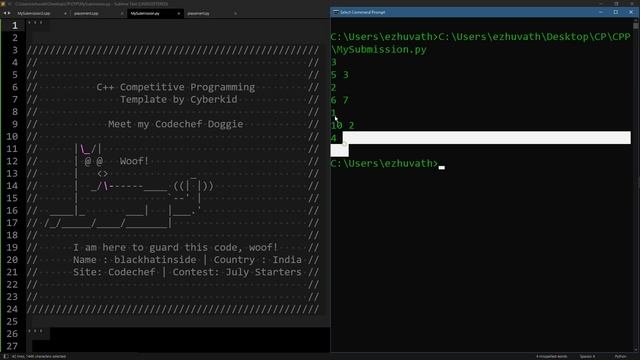Click the next-tab arrow in Sublime tab bar

tap(9, 13)
